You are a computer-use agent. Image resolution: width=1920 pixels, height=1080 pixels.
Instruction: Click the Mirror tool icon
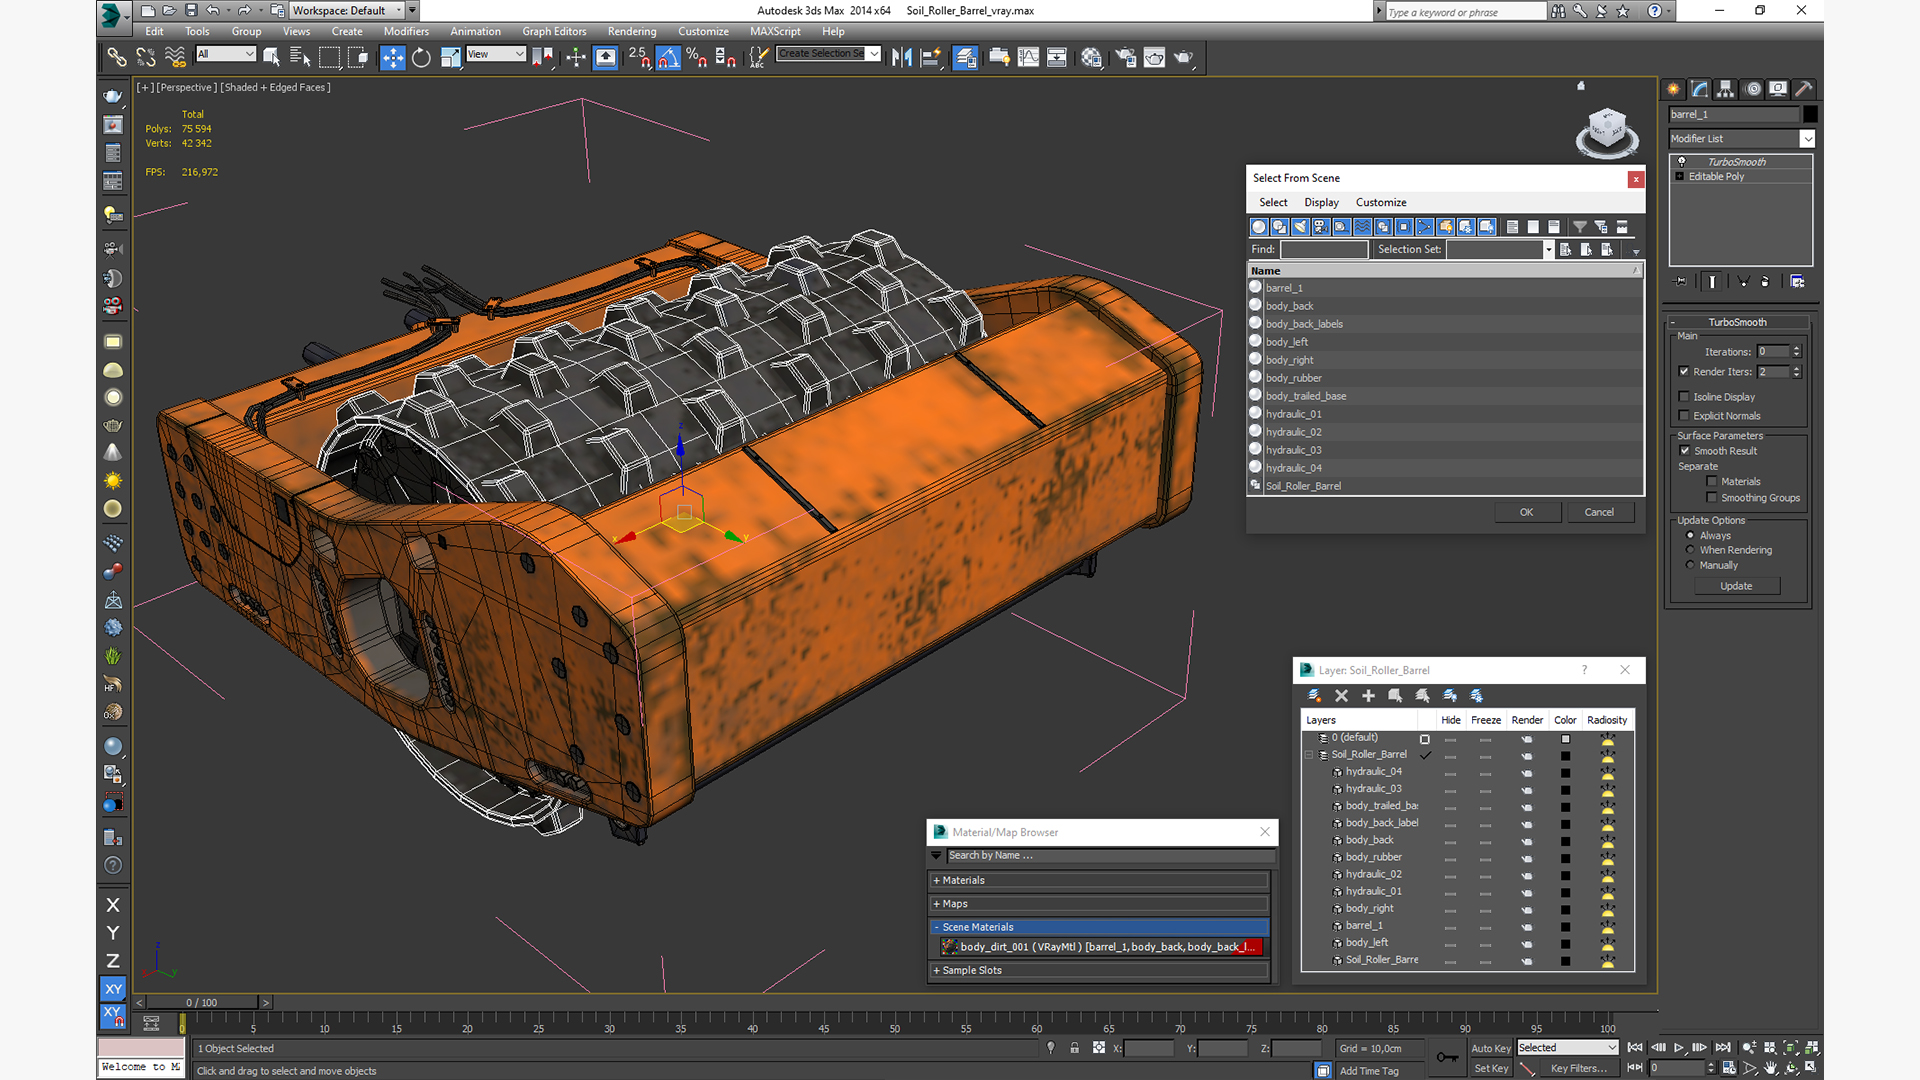pyautogui.click(x=902, y=57)
